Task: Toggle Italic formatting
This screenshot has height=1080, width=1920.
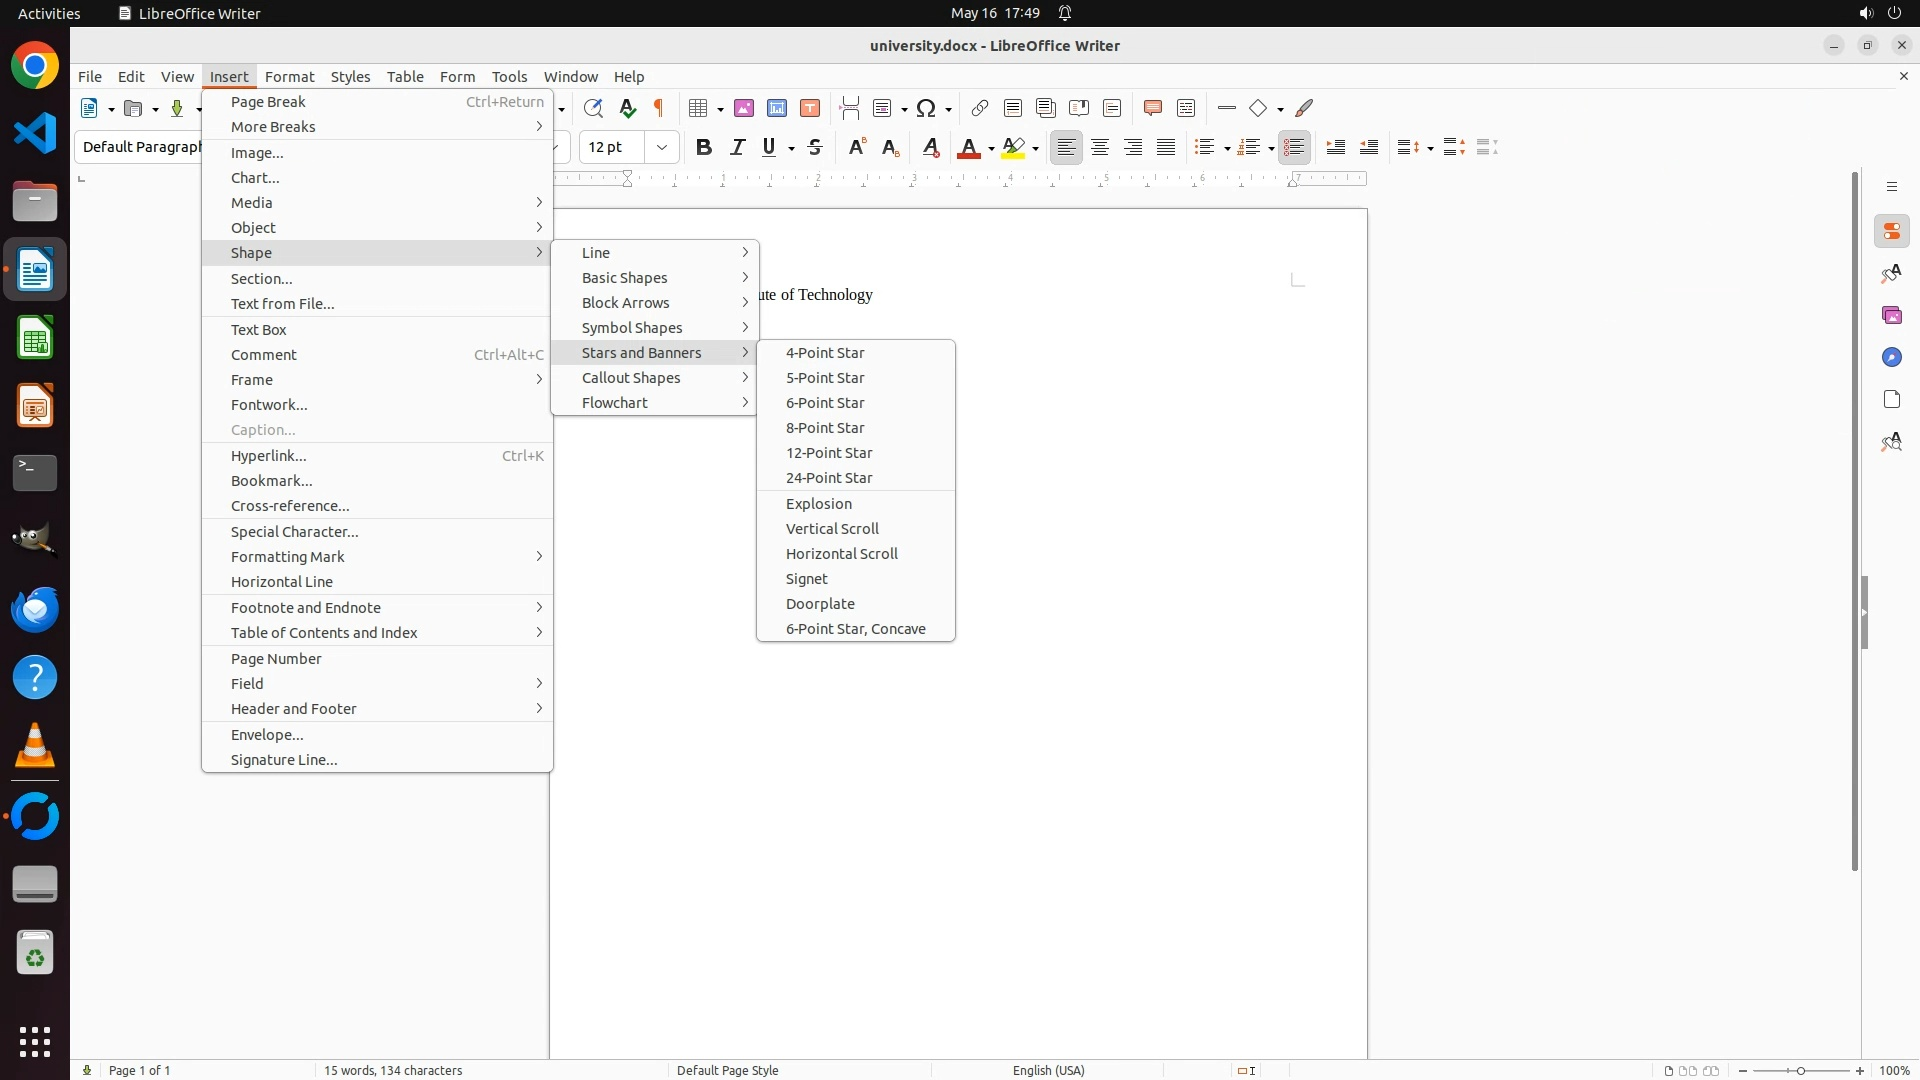Action: pyautogui.click(x=738, y=148)
